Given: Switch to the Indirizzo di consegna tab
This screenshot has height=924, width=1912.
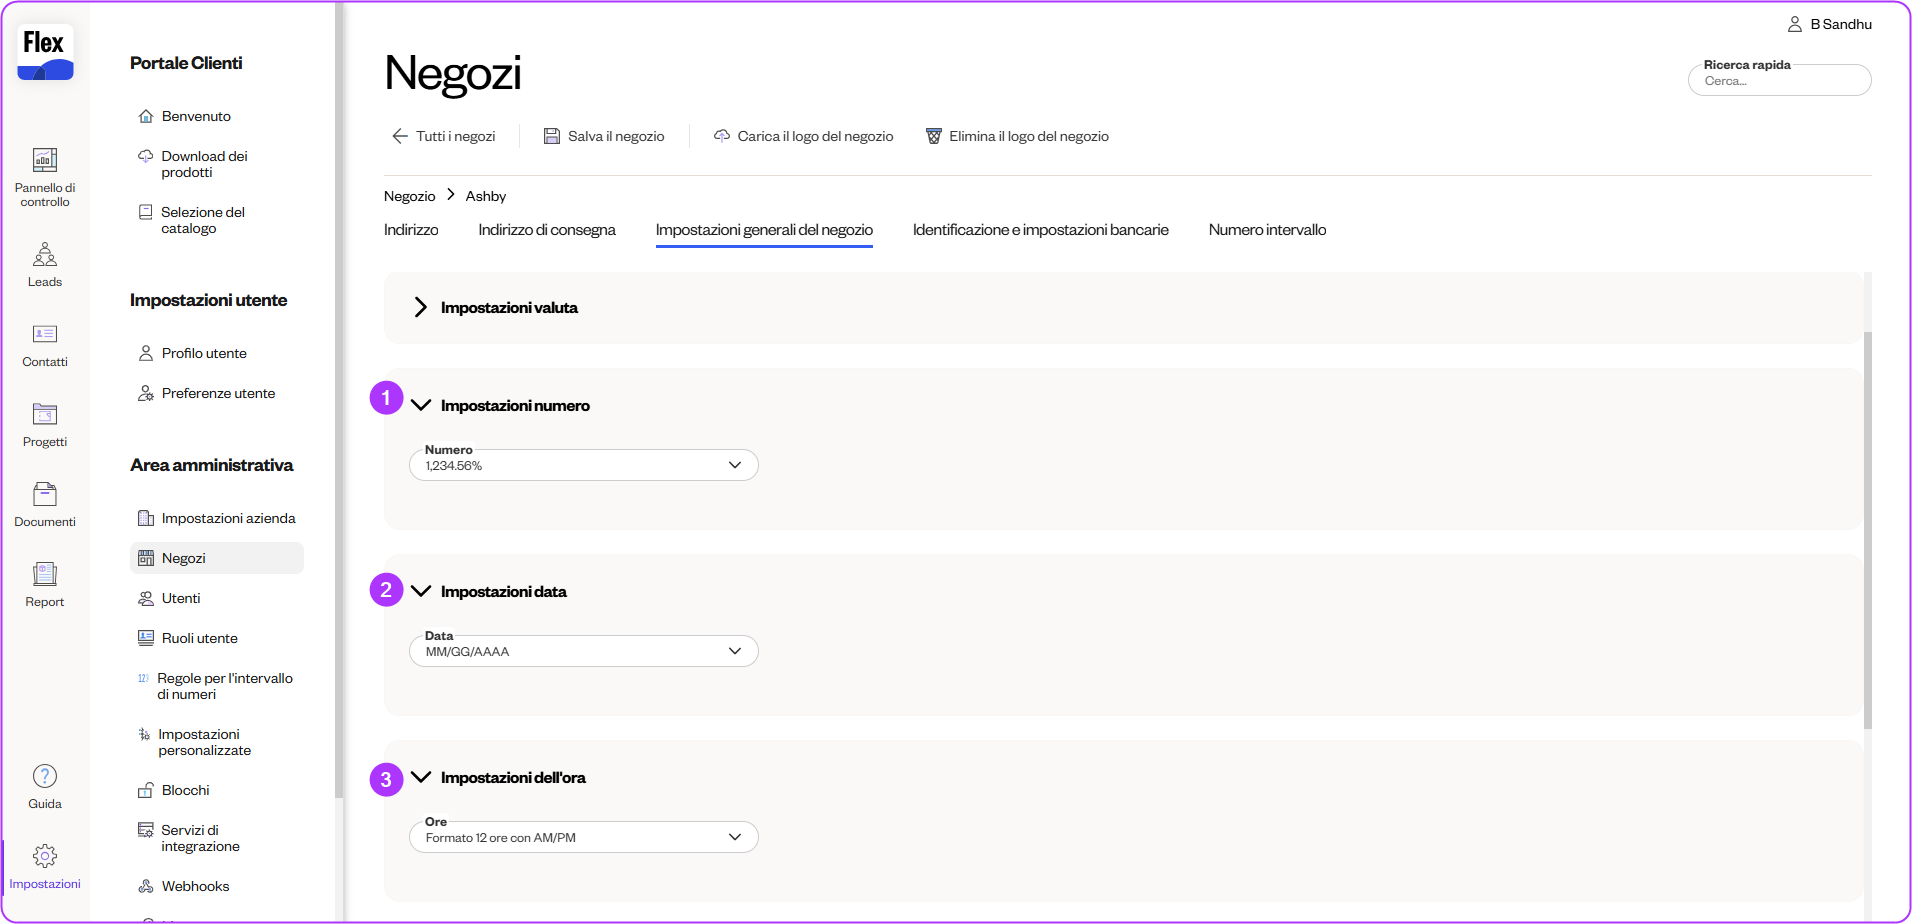Looking at the screenshot, I should pyautogui.click(x=546, y=230).
